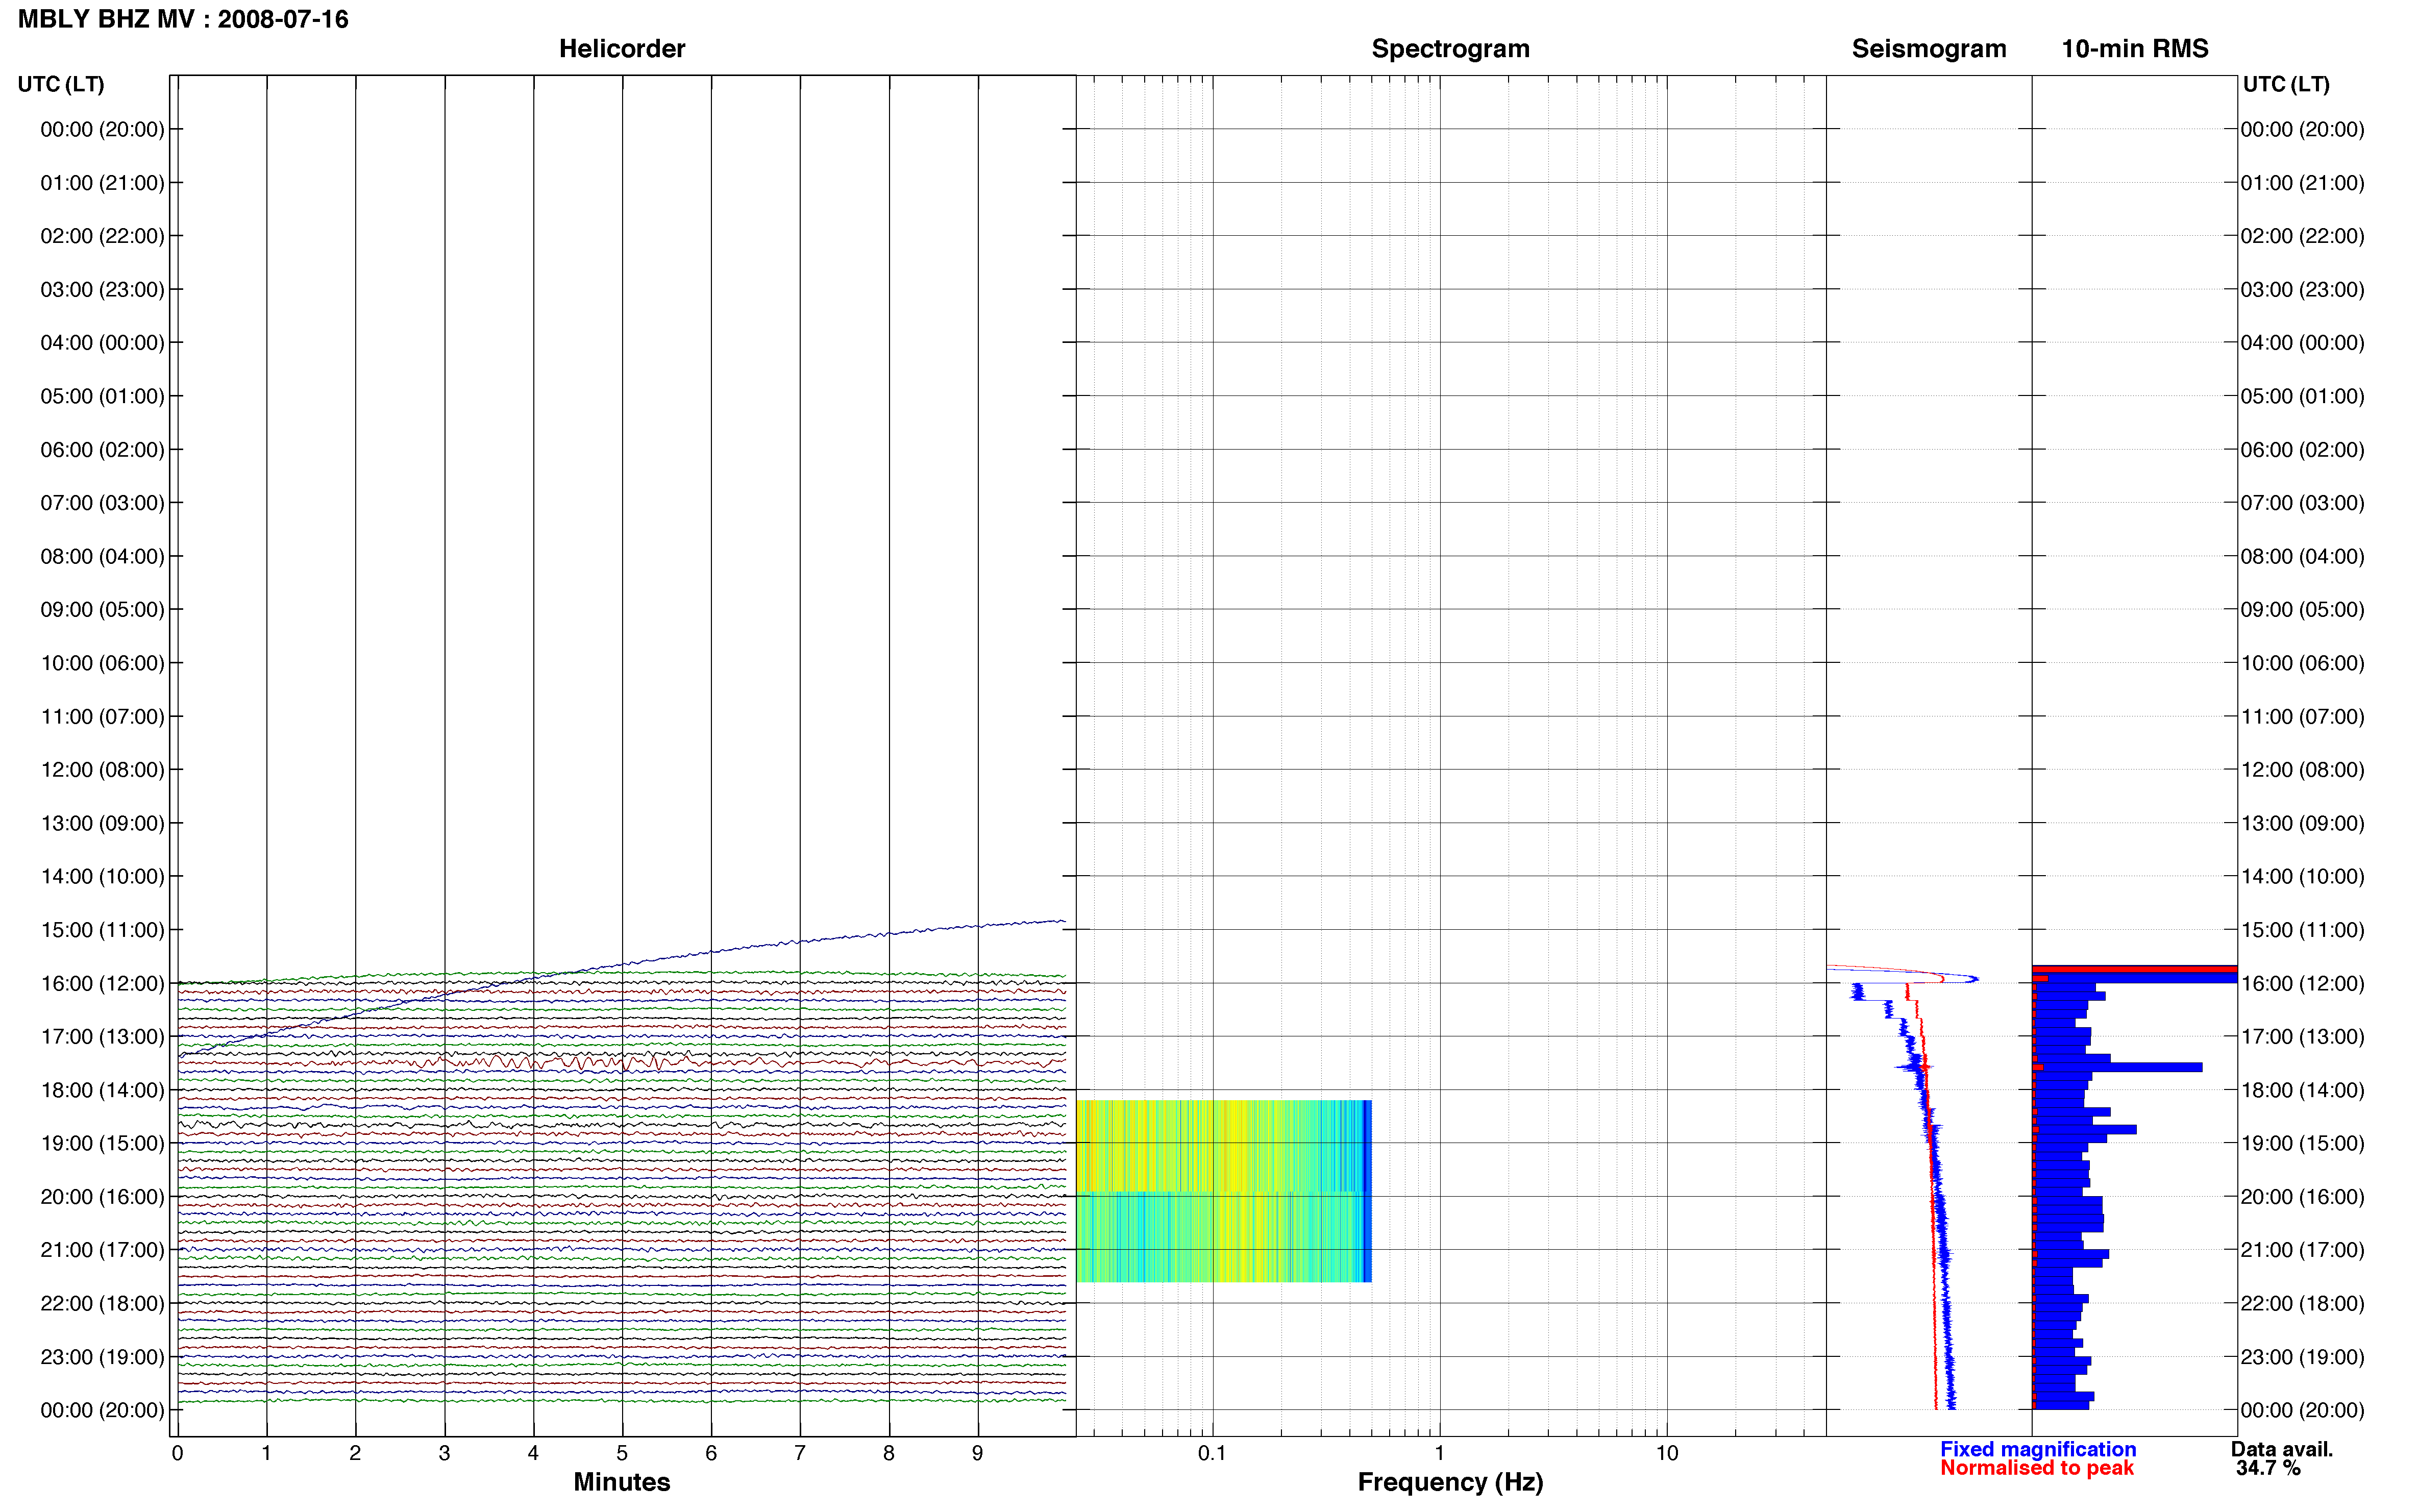Viewport: 2419px width, 1512px height.
Task: Select the Spectrogram panel heading
Action: pyautogui.click(x=1450, y=49)
